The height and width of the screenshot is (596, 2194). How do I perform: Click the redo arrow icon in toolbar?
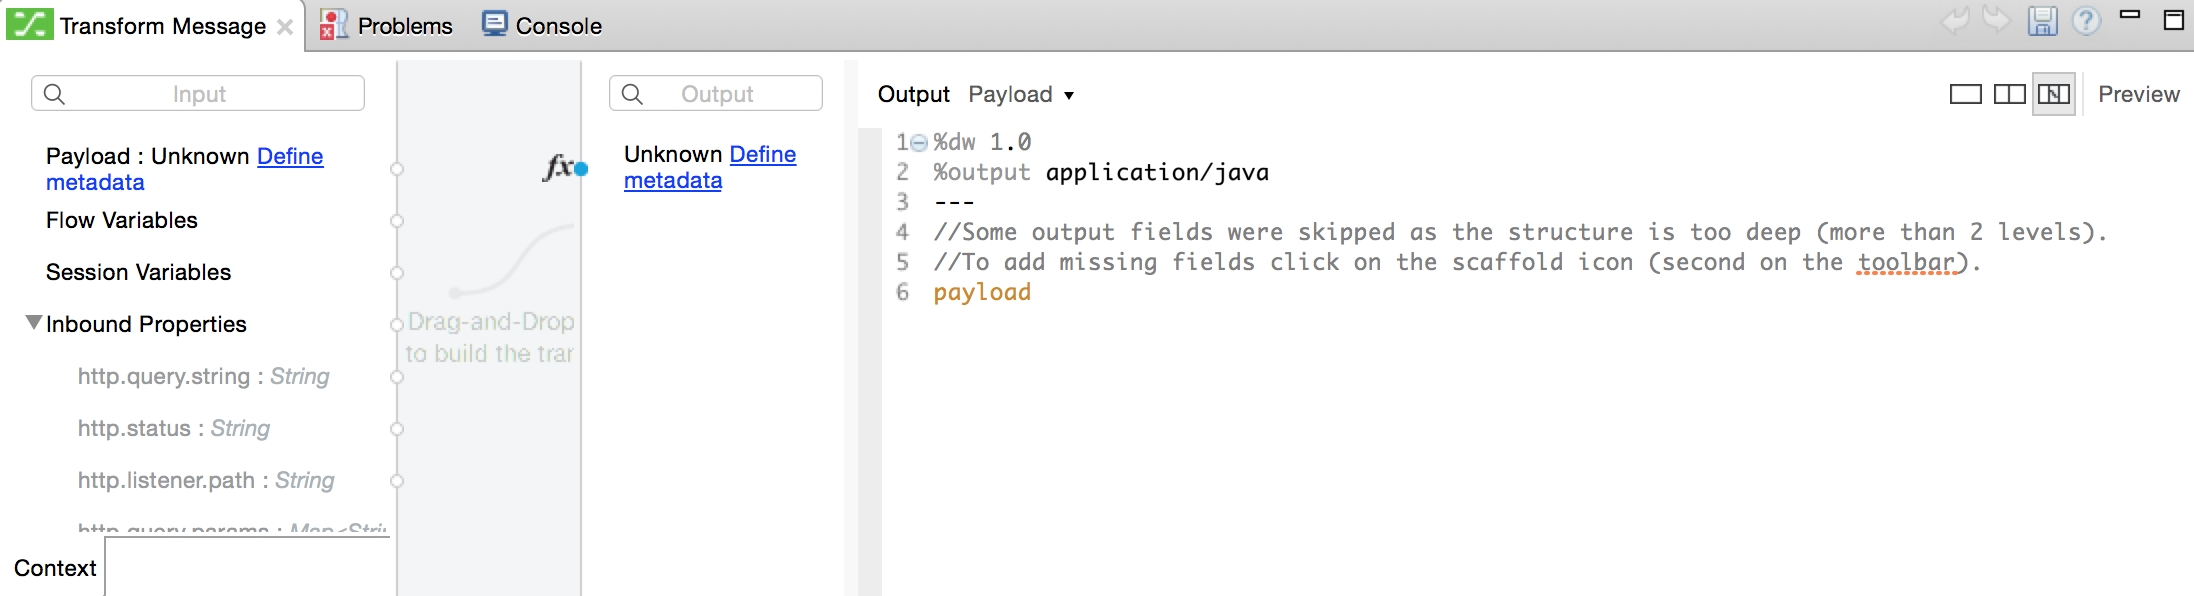point(1996,20)
